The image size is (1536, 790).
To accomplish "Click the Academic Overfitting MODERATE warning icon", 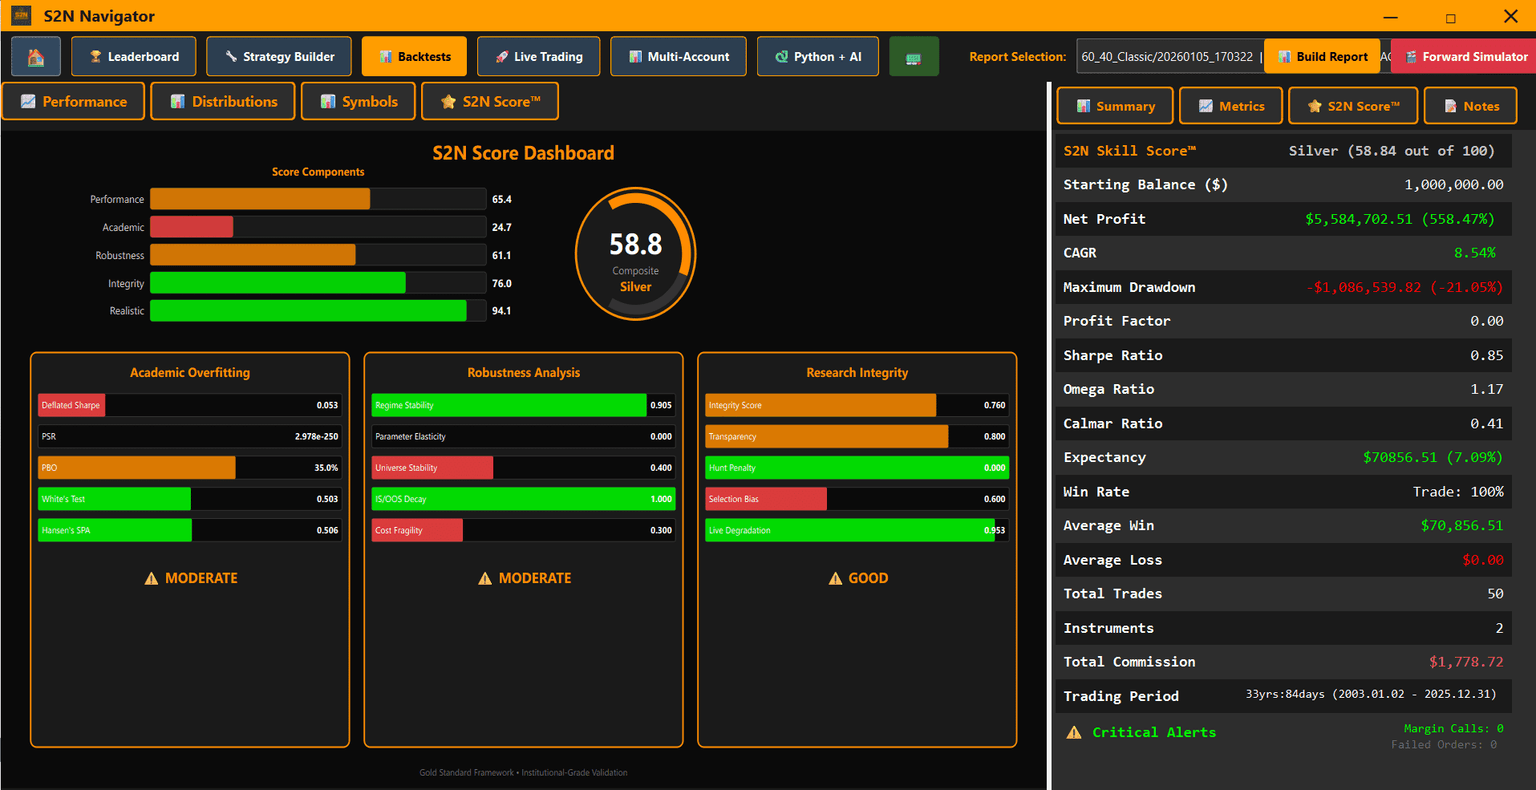I will [x=151, y=578].
